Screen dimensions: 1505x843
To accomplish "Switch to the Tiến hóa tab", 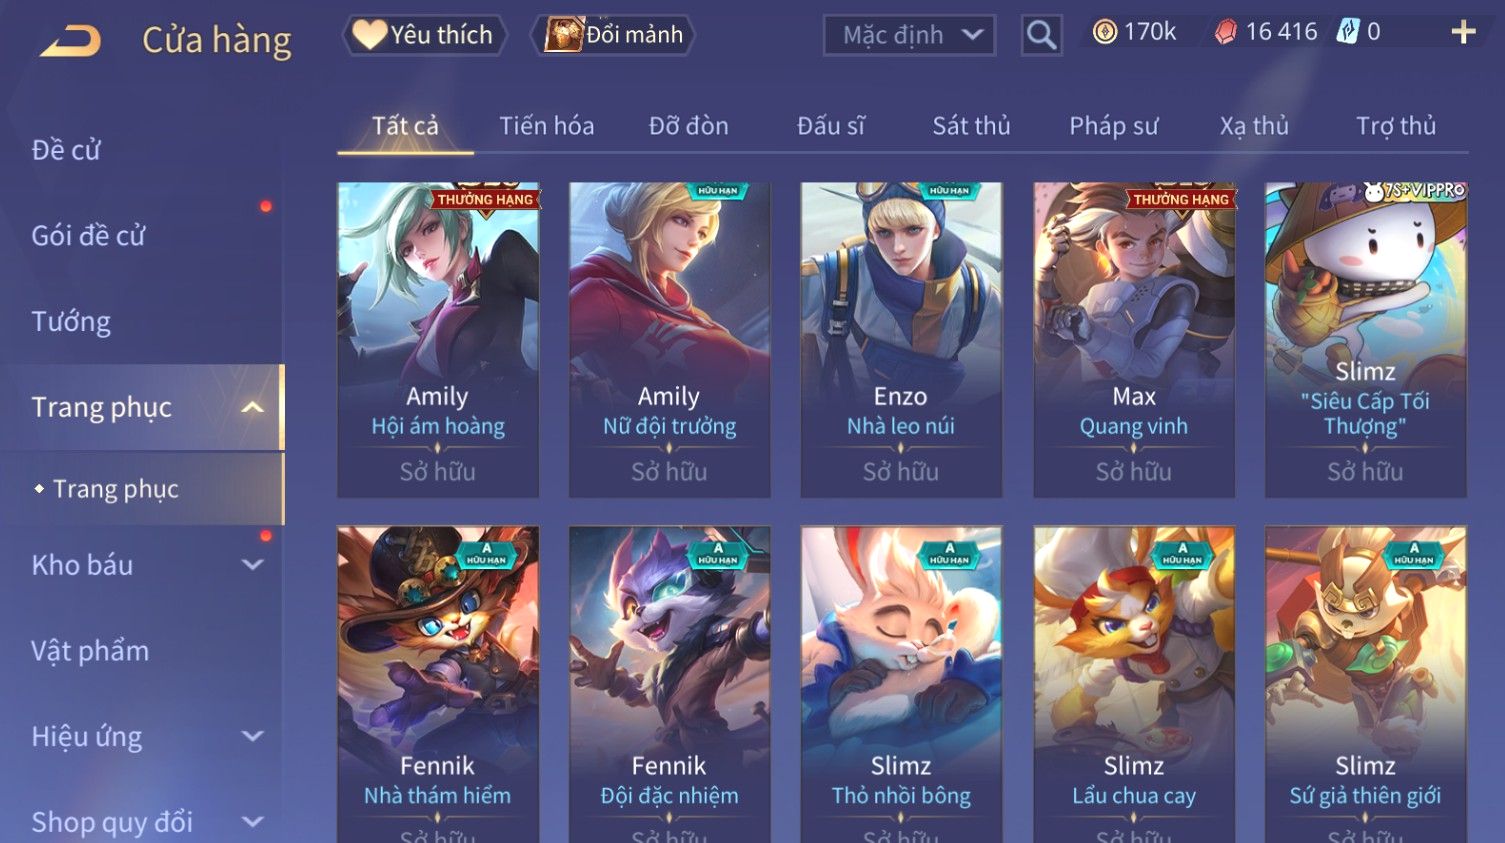I will point(546,126).
